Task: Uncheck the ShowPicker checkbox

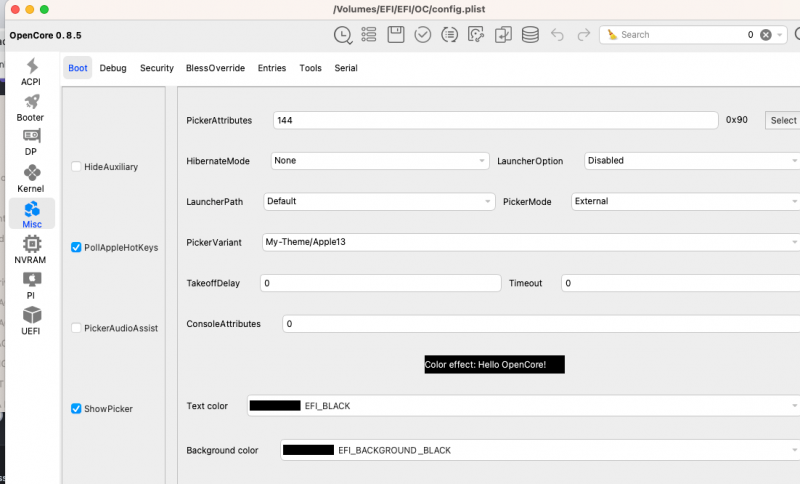Action: point(76,409)
